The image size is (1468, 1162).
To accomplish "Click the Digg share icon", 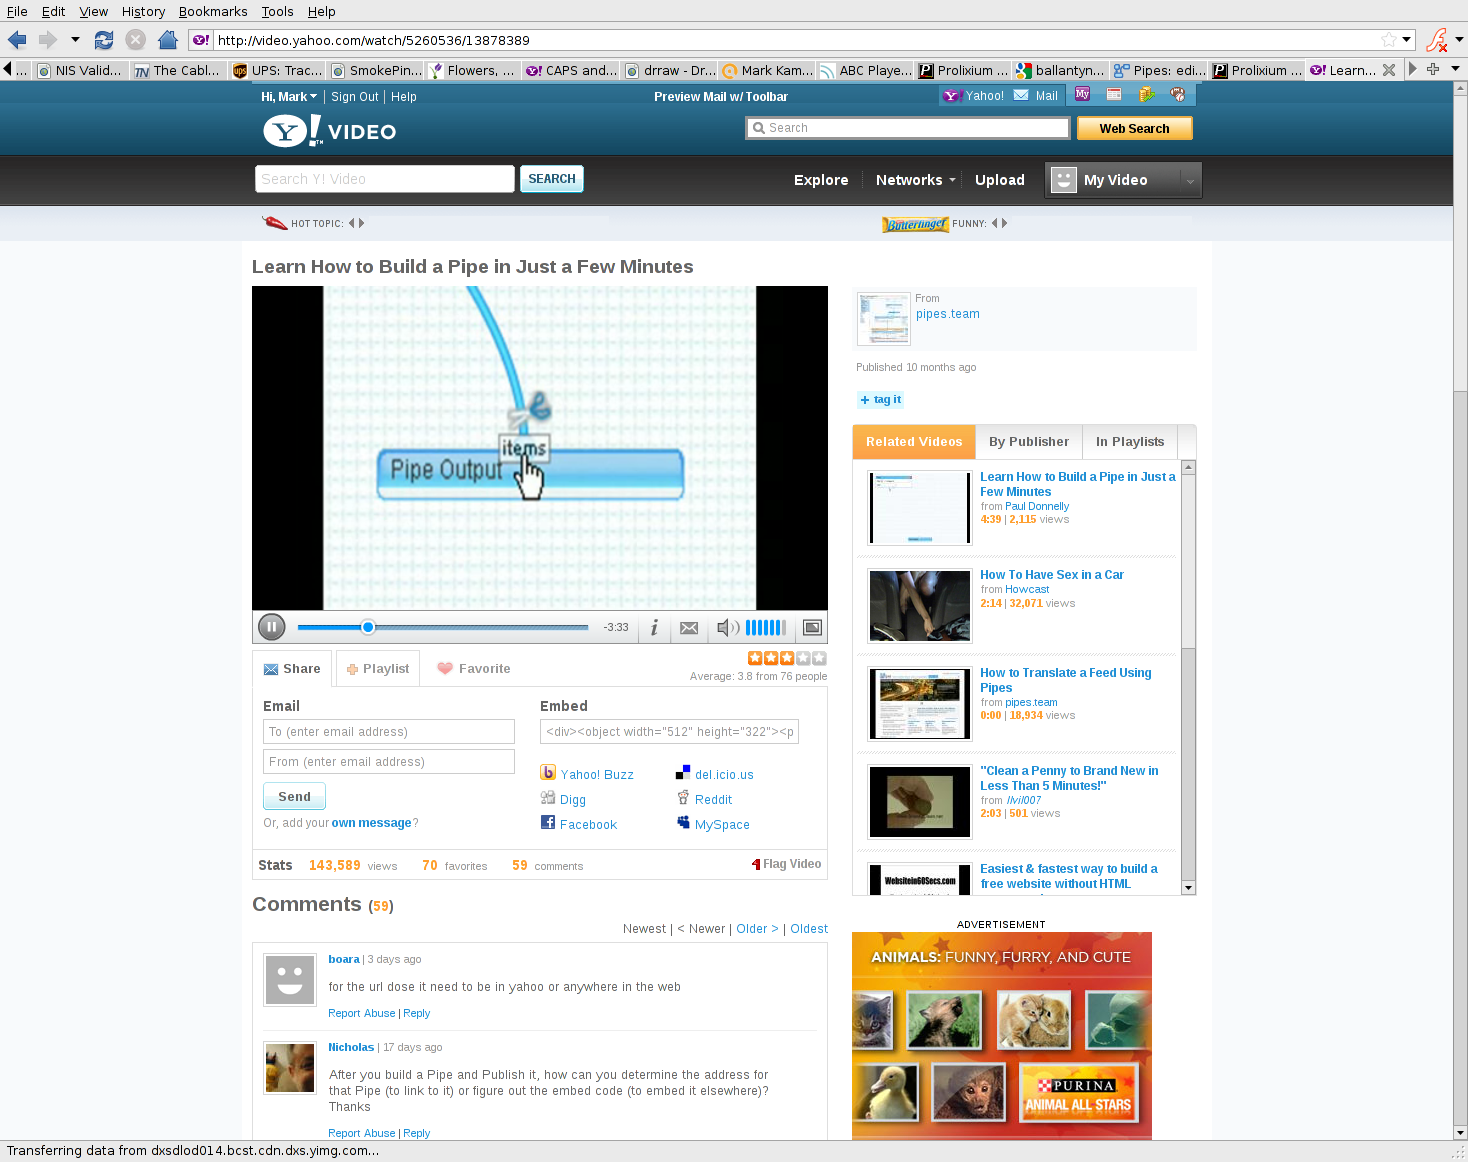I will pos(548,798).
